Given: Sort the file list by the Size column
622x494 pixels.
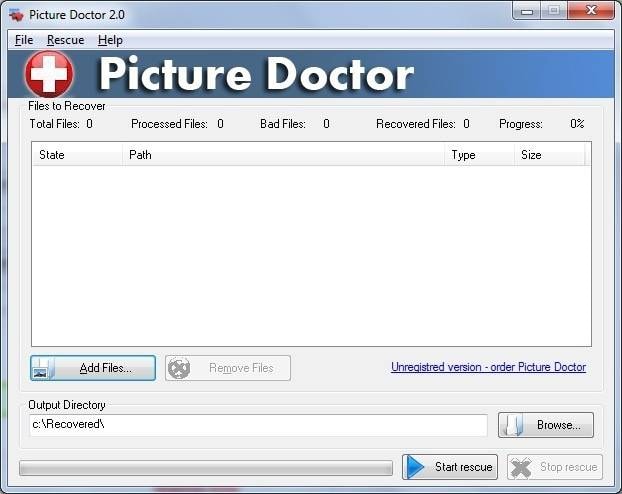Looking at the screenshot, I should 550,155.
